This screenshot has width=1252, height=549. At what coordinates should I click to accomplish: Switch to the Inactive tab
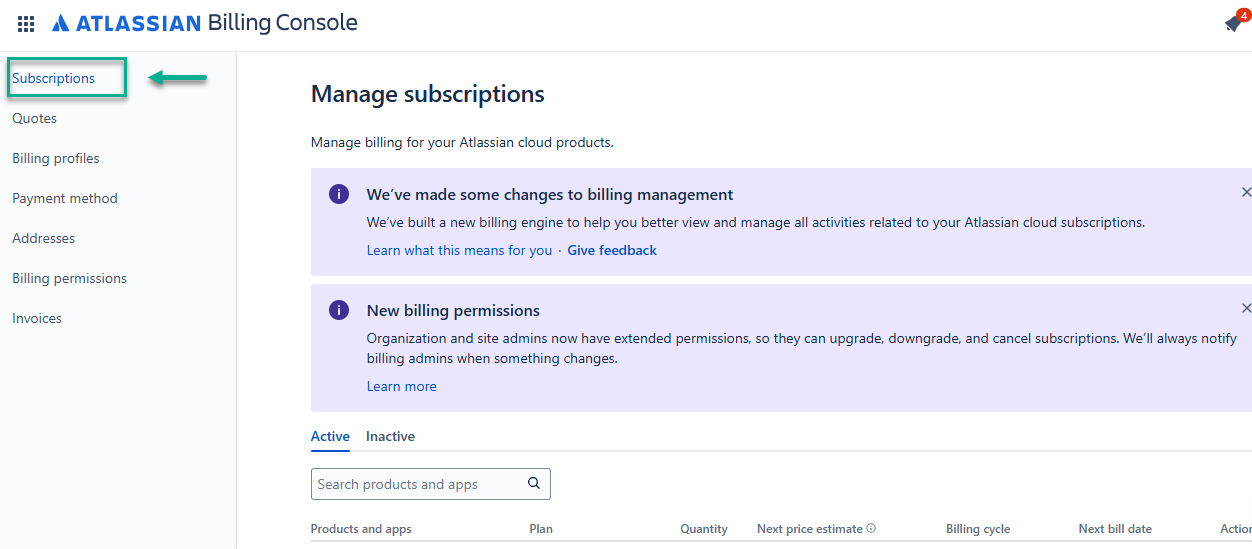pos(390,436)
